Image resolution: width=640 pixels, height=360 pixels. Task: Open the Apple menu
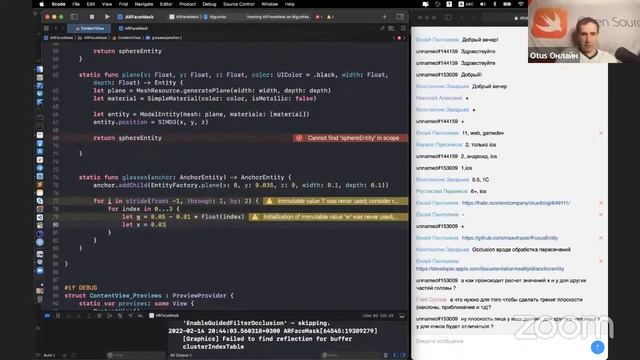pos(41,4)
